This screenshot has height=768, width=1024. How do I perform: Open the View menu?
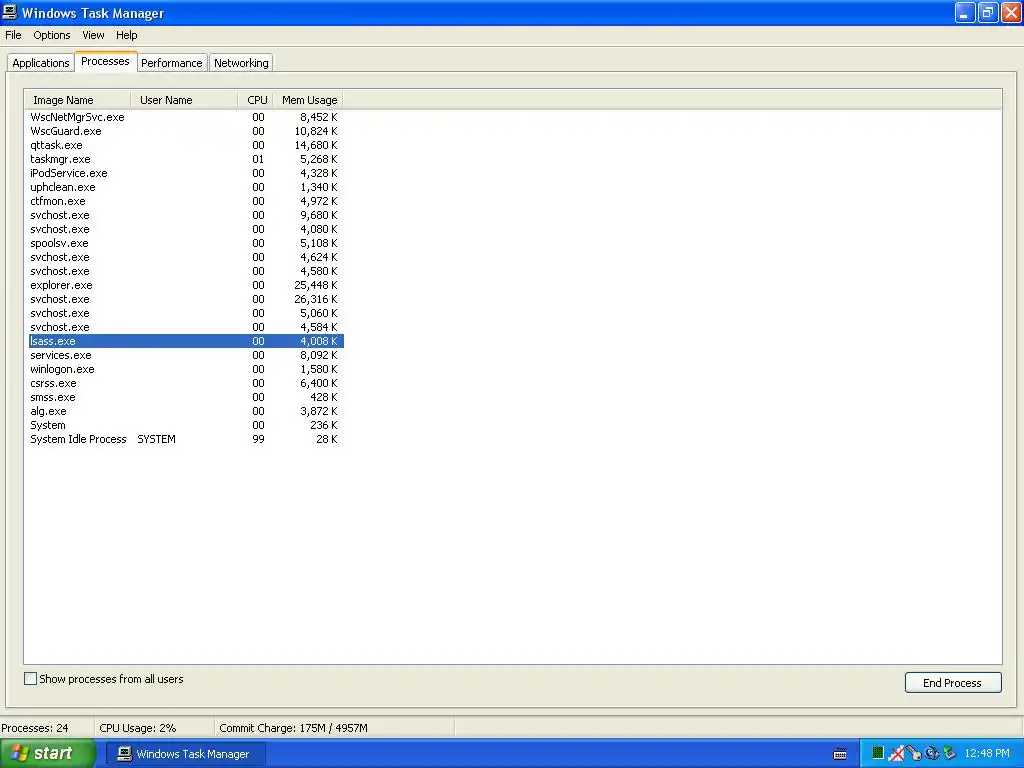(x=93, y=35)
